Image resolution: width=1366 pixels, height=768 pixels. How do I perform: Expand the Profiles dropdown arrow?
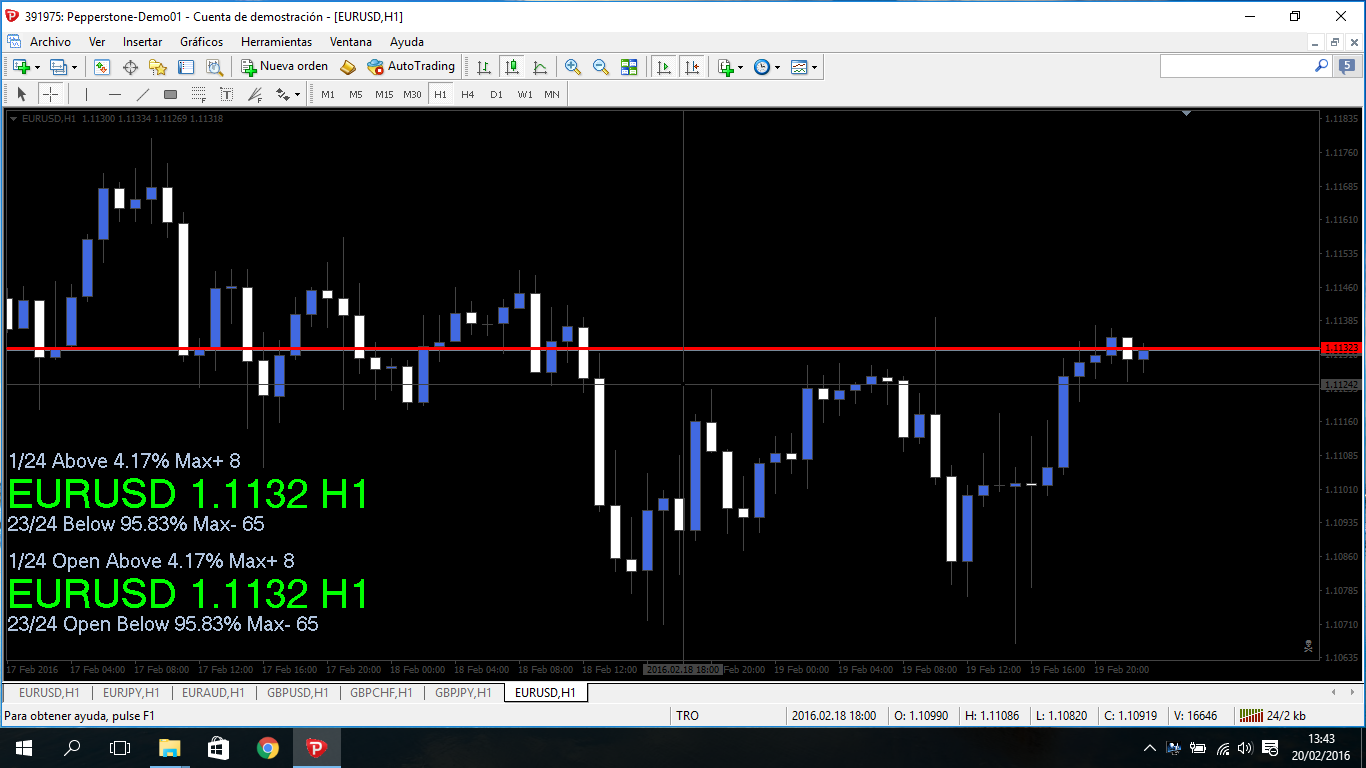click(x=74, y=68)
